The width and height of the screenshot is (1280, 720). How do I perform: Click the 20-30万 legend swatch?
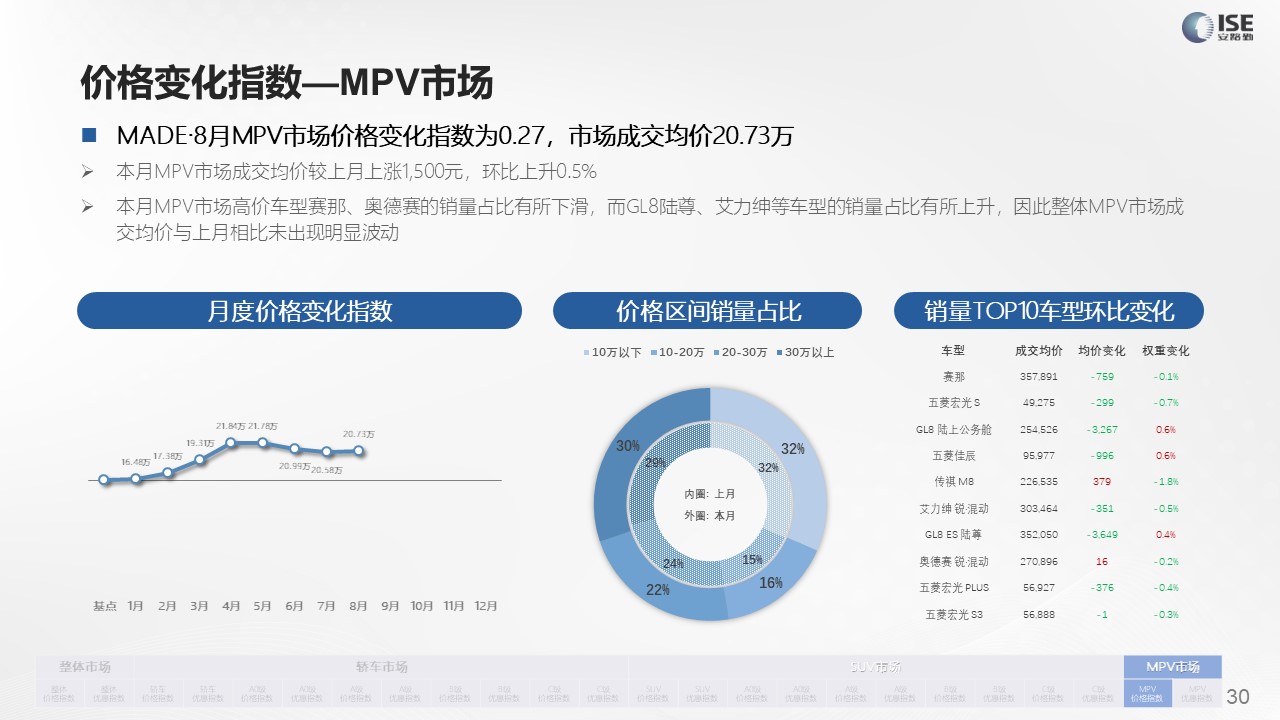(716, 352)
